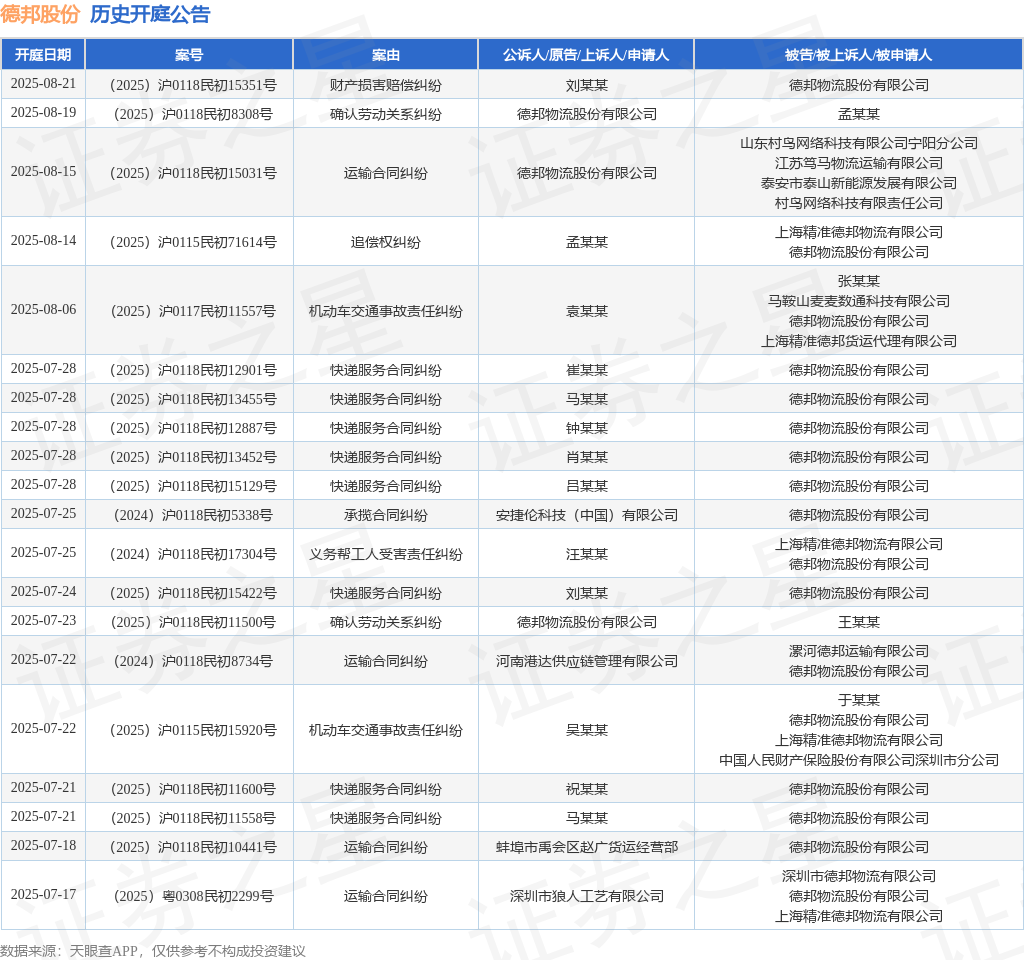Screen dimensions: 1024x960
Task: Select the 开庭日期 column header
Action: click(43, 55)
